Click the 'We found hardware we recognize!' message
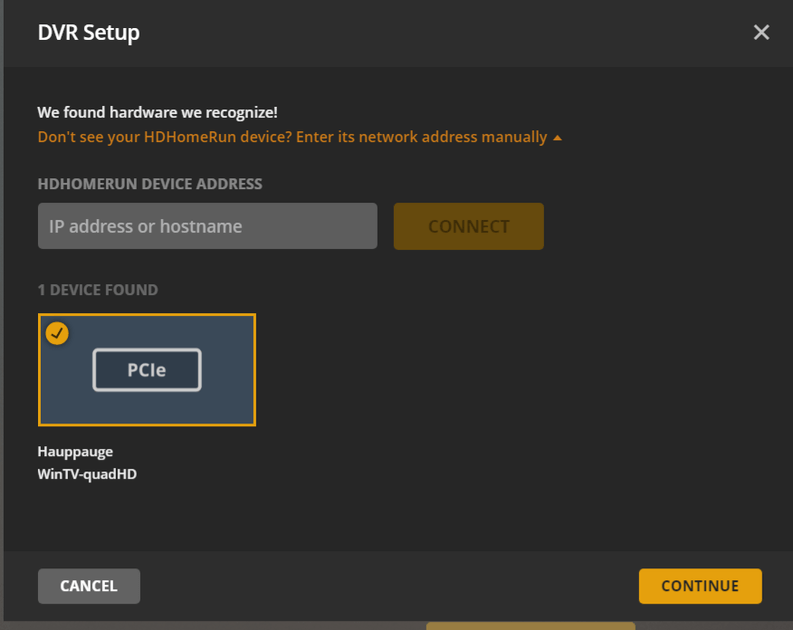The height and width of the screenshot is (630, 793). 157,112
